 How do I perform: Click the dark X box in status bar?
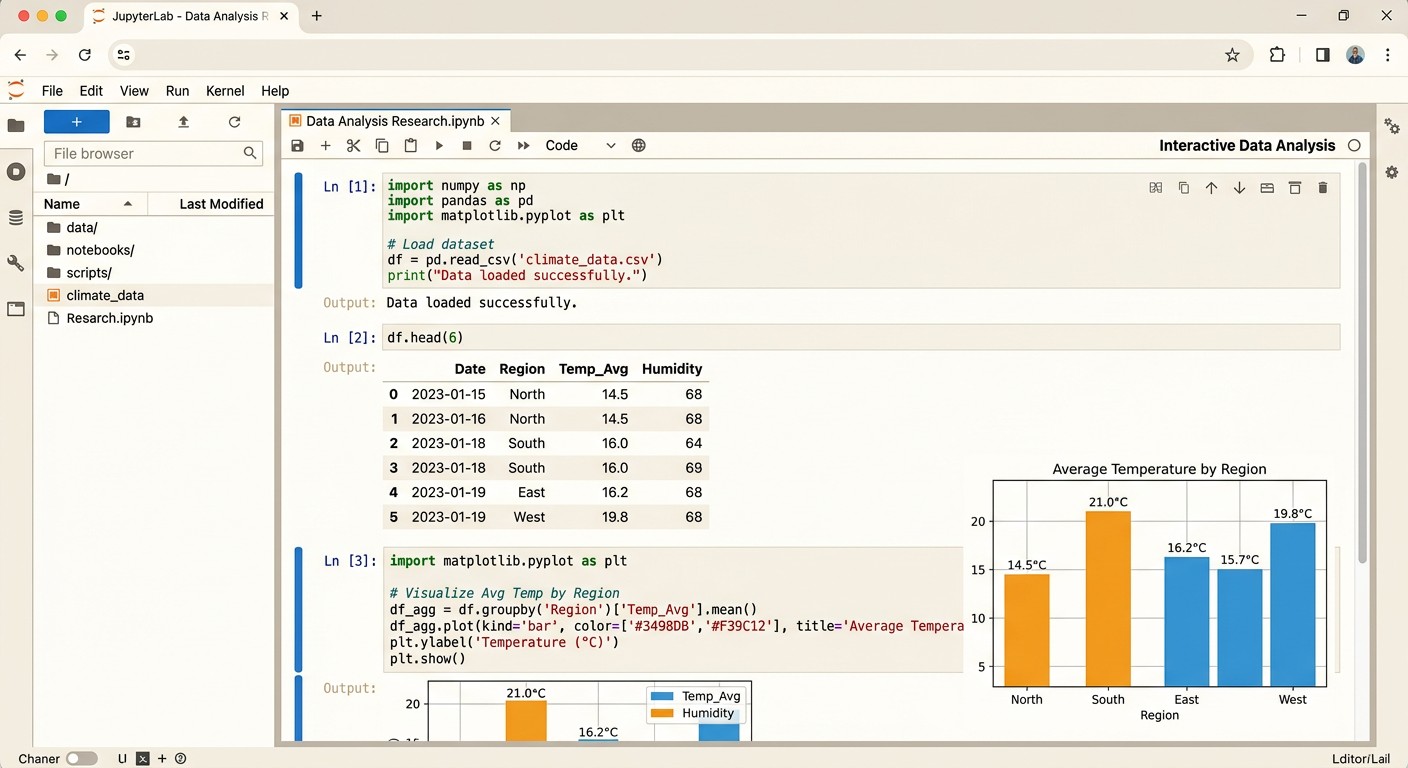(x=142, y=759)
